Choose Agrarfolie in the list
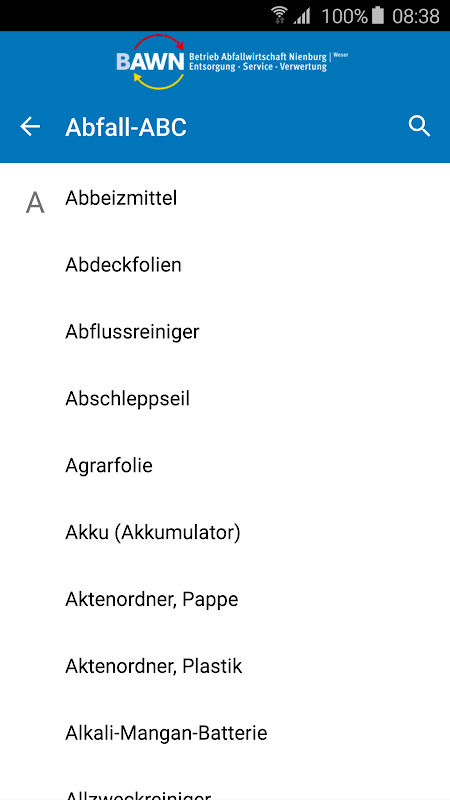Screen dimensions: 450x800 tap(225, 465)
